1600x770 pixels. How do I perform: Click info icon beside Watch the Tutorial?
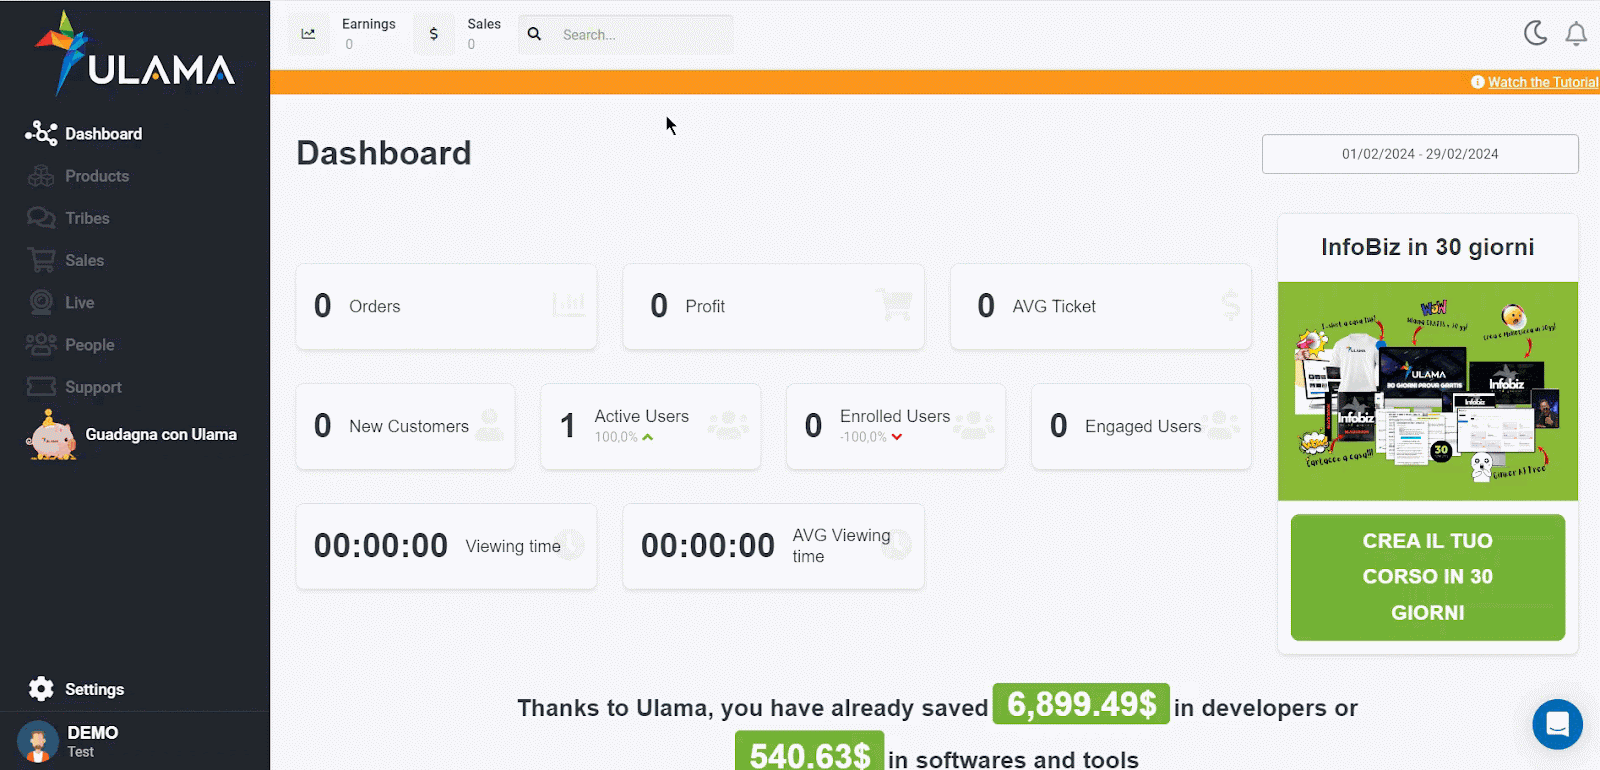[1477, 82]
